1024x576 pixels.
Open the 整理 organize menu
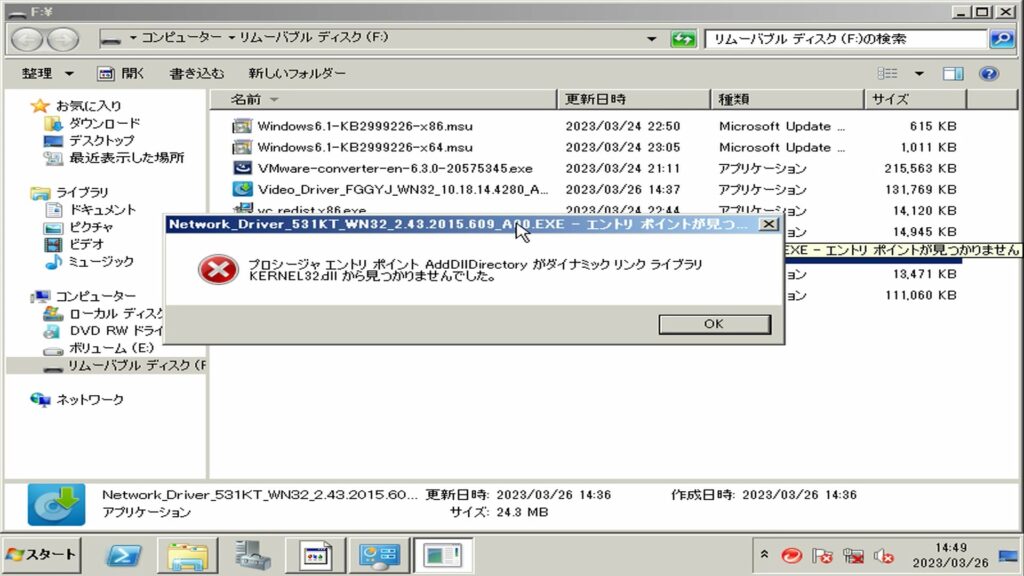click(47, 74)
